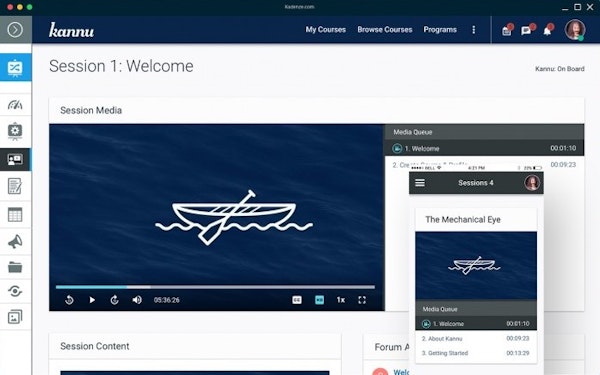Click the video progress bar
This screenshot has height=375, width=600.
click(215, 287)
